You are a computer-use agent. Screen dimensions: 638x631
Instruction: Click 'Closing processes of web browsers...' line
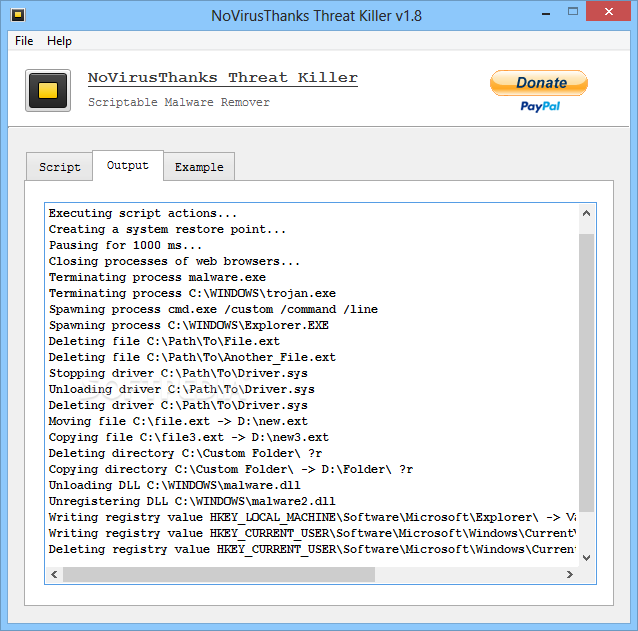point(174,261)
